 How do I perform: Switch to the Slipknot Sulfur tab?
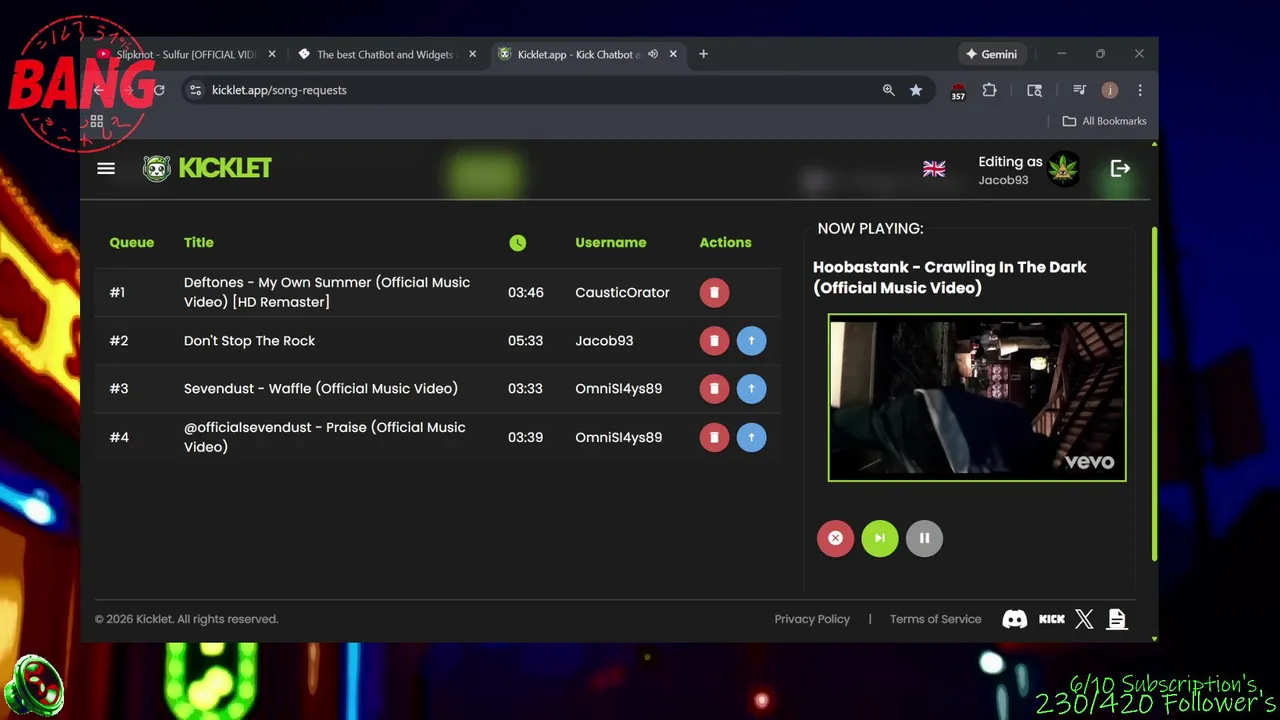(186, 54)
